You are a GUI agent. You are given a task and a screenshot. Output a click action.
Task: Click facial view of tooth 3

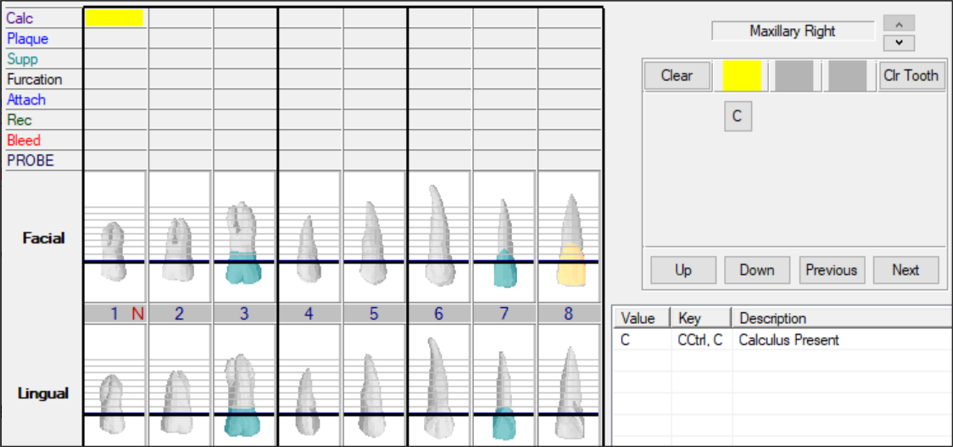click(x=243, y=238)
